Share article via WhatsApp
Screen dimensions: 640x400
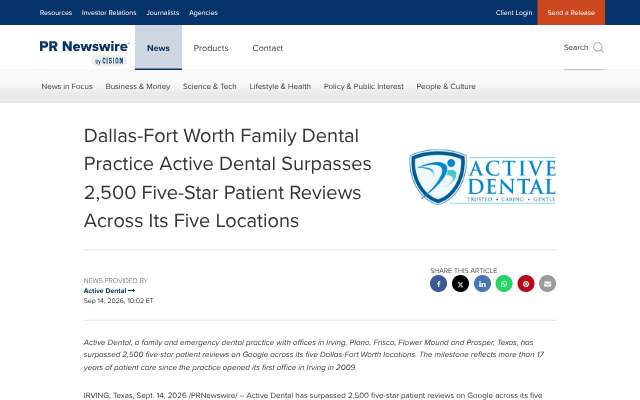click(504, 284)
